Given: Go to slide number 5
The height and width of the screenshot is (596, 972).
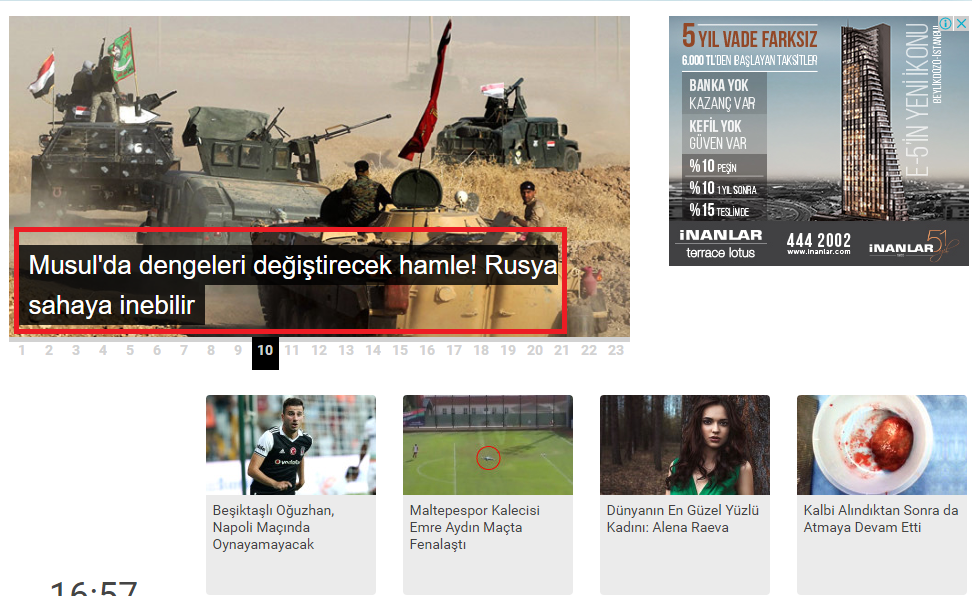Looking at the screenshot, I should 129,351.
